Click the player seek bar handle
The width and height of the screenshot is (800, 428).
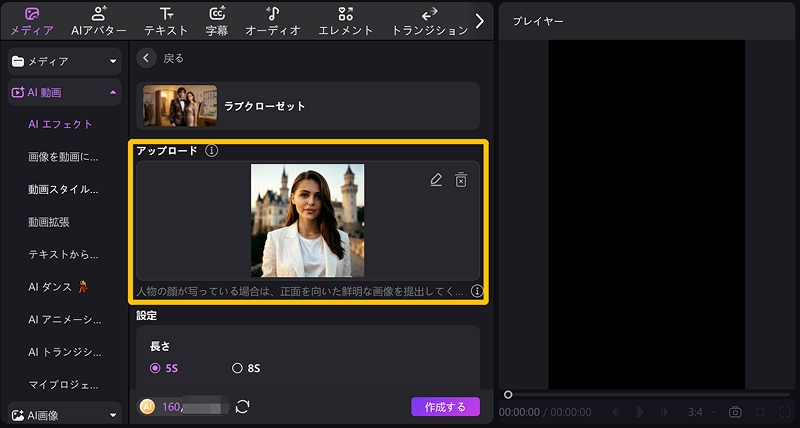click(508, 394)
